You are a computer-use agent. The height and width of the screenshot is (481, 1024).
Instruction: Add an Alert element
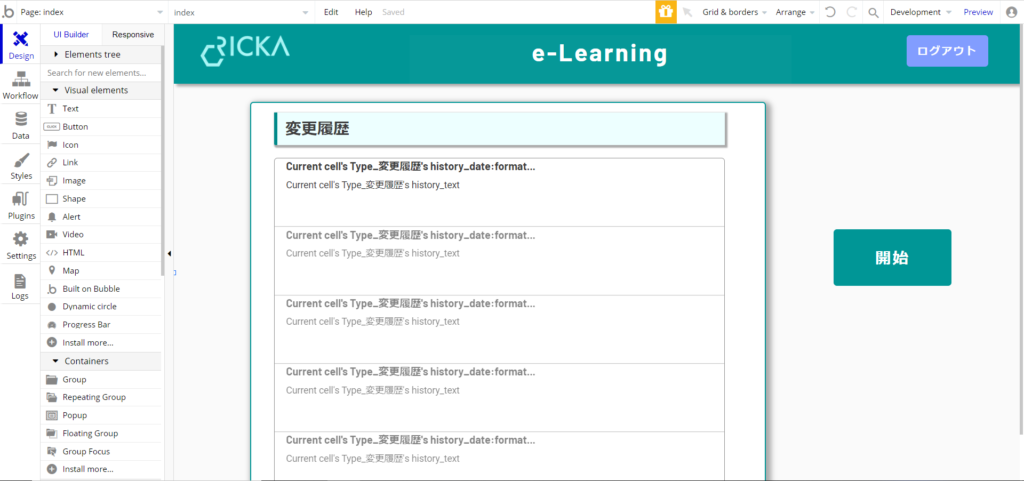pos(101,217)
